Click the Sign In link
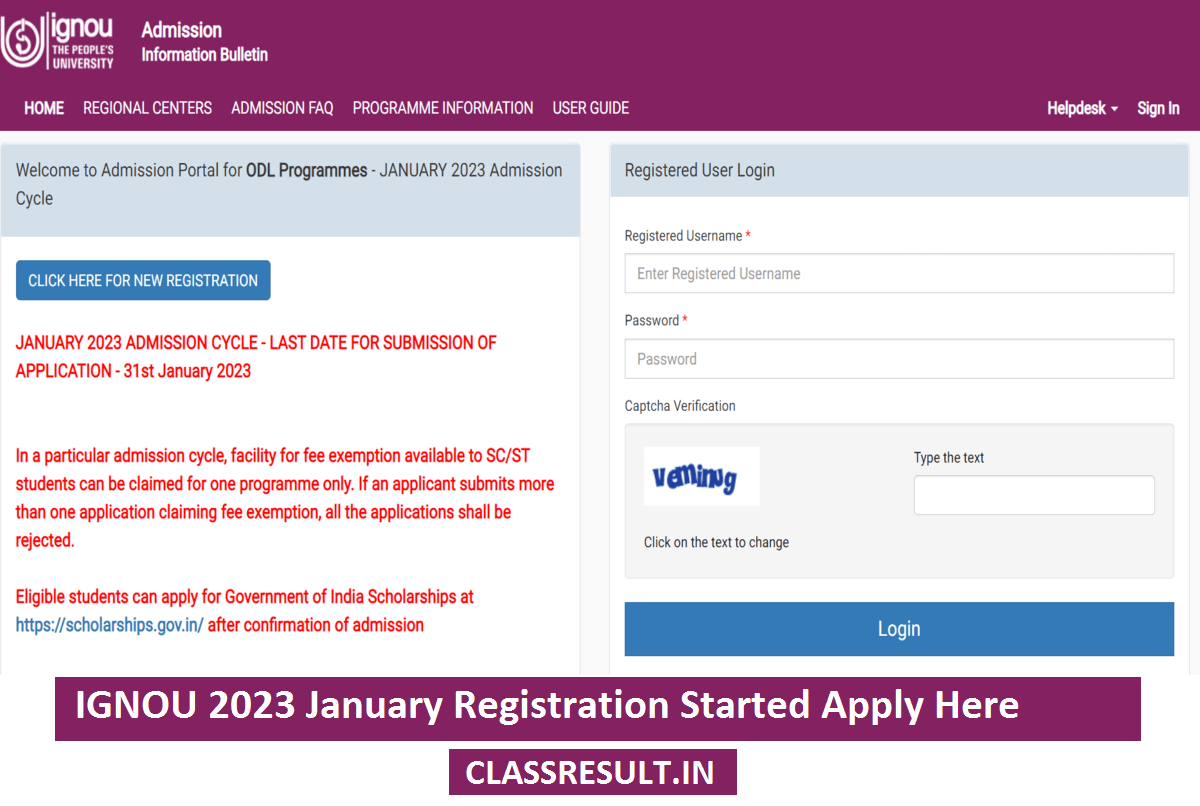The width and height of the screenshot is (1200, 806). [1158, 108]
